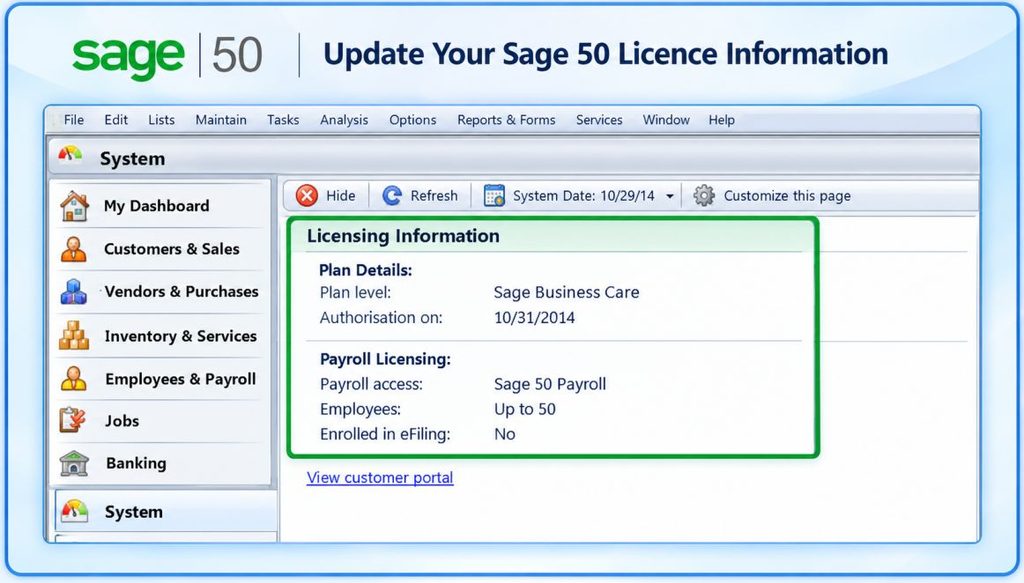1024x583 pixels.
Task: Select Inventory & Services navigation label
Action: point(181,336)
